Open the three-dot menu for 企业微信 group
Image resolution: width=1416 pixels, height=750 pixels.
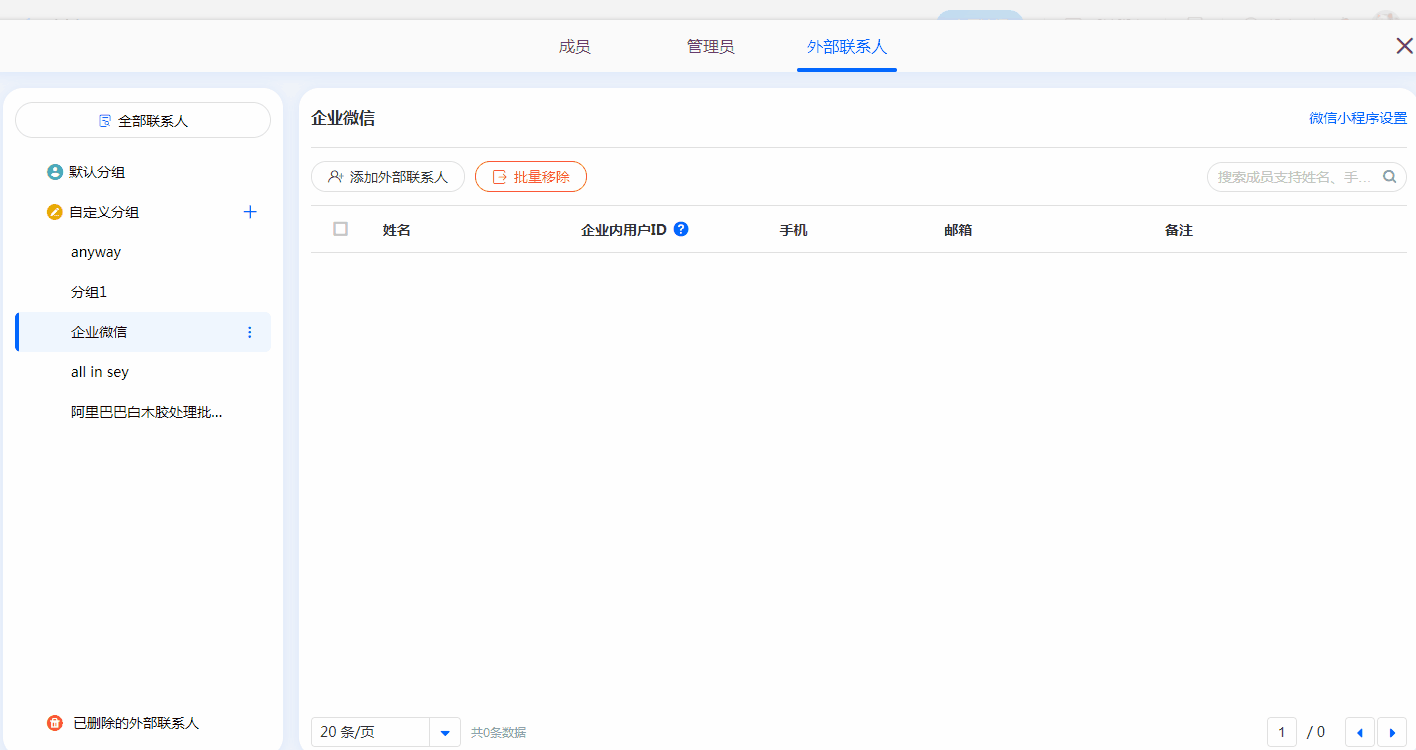pyautogui.click(x=250, y=332)
